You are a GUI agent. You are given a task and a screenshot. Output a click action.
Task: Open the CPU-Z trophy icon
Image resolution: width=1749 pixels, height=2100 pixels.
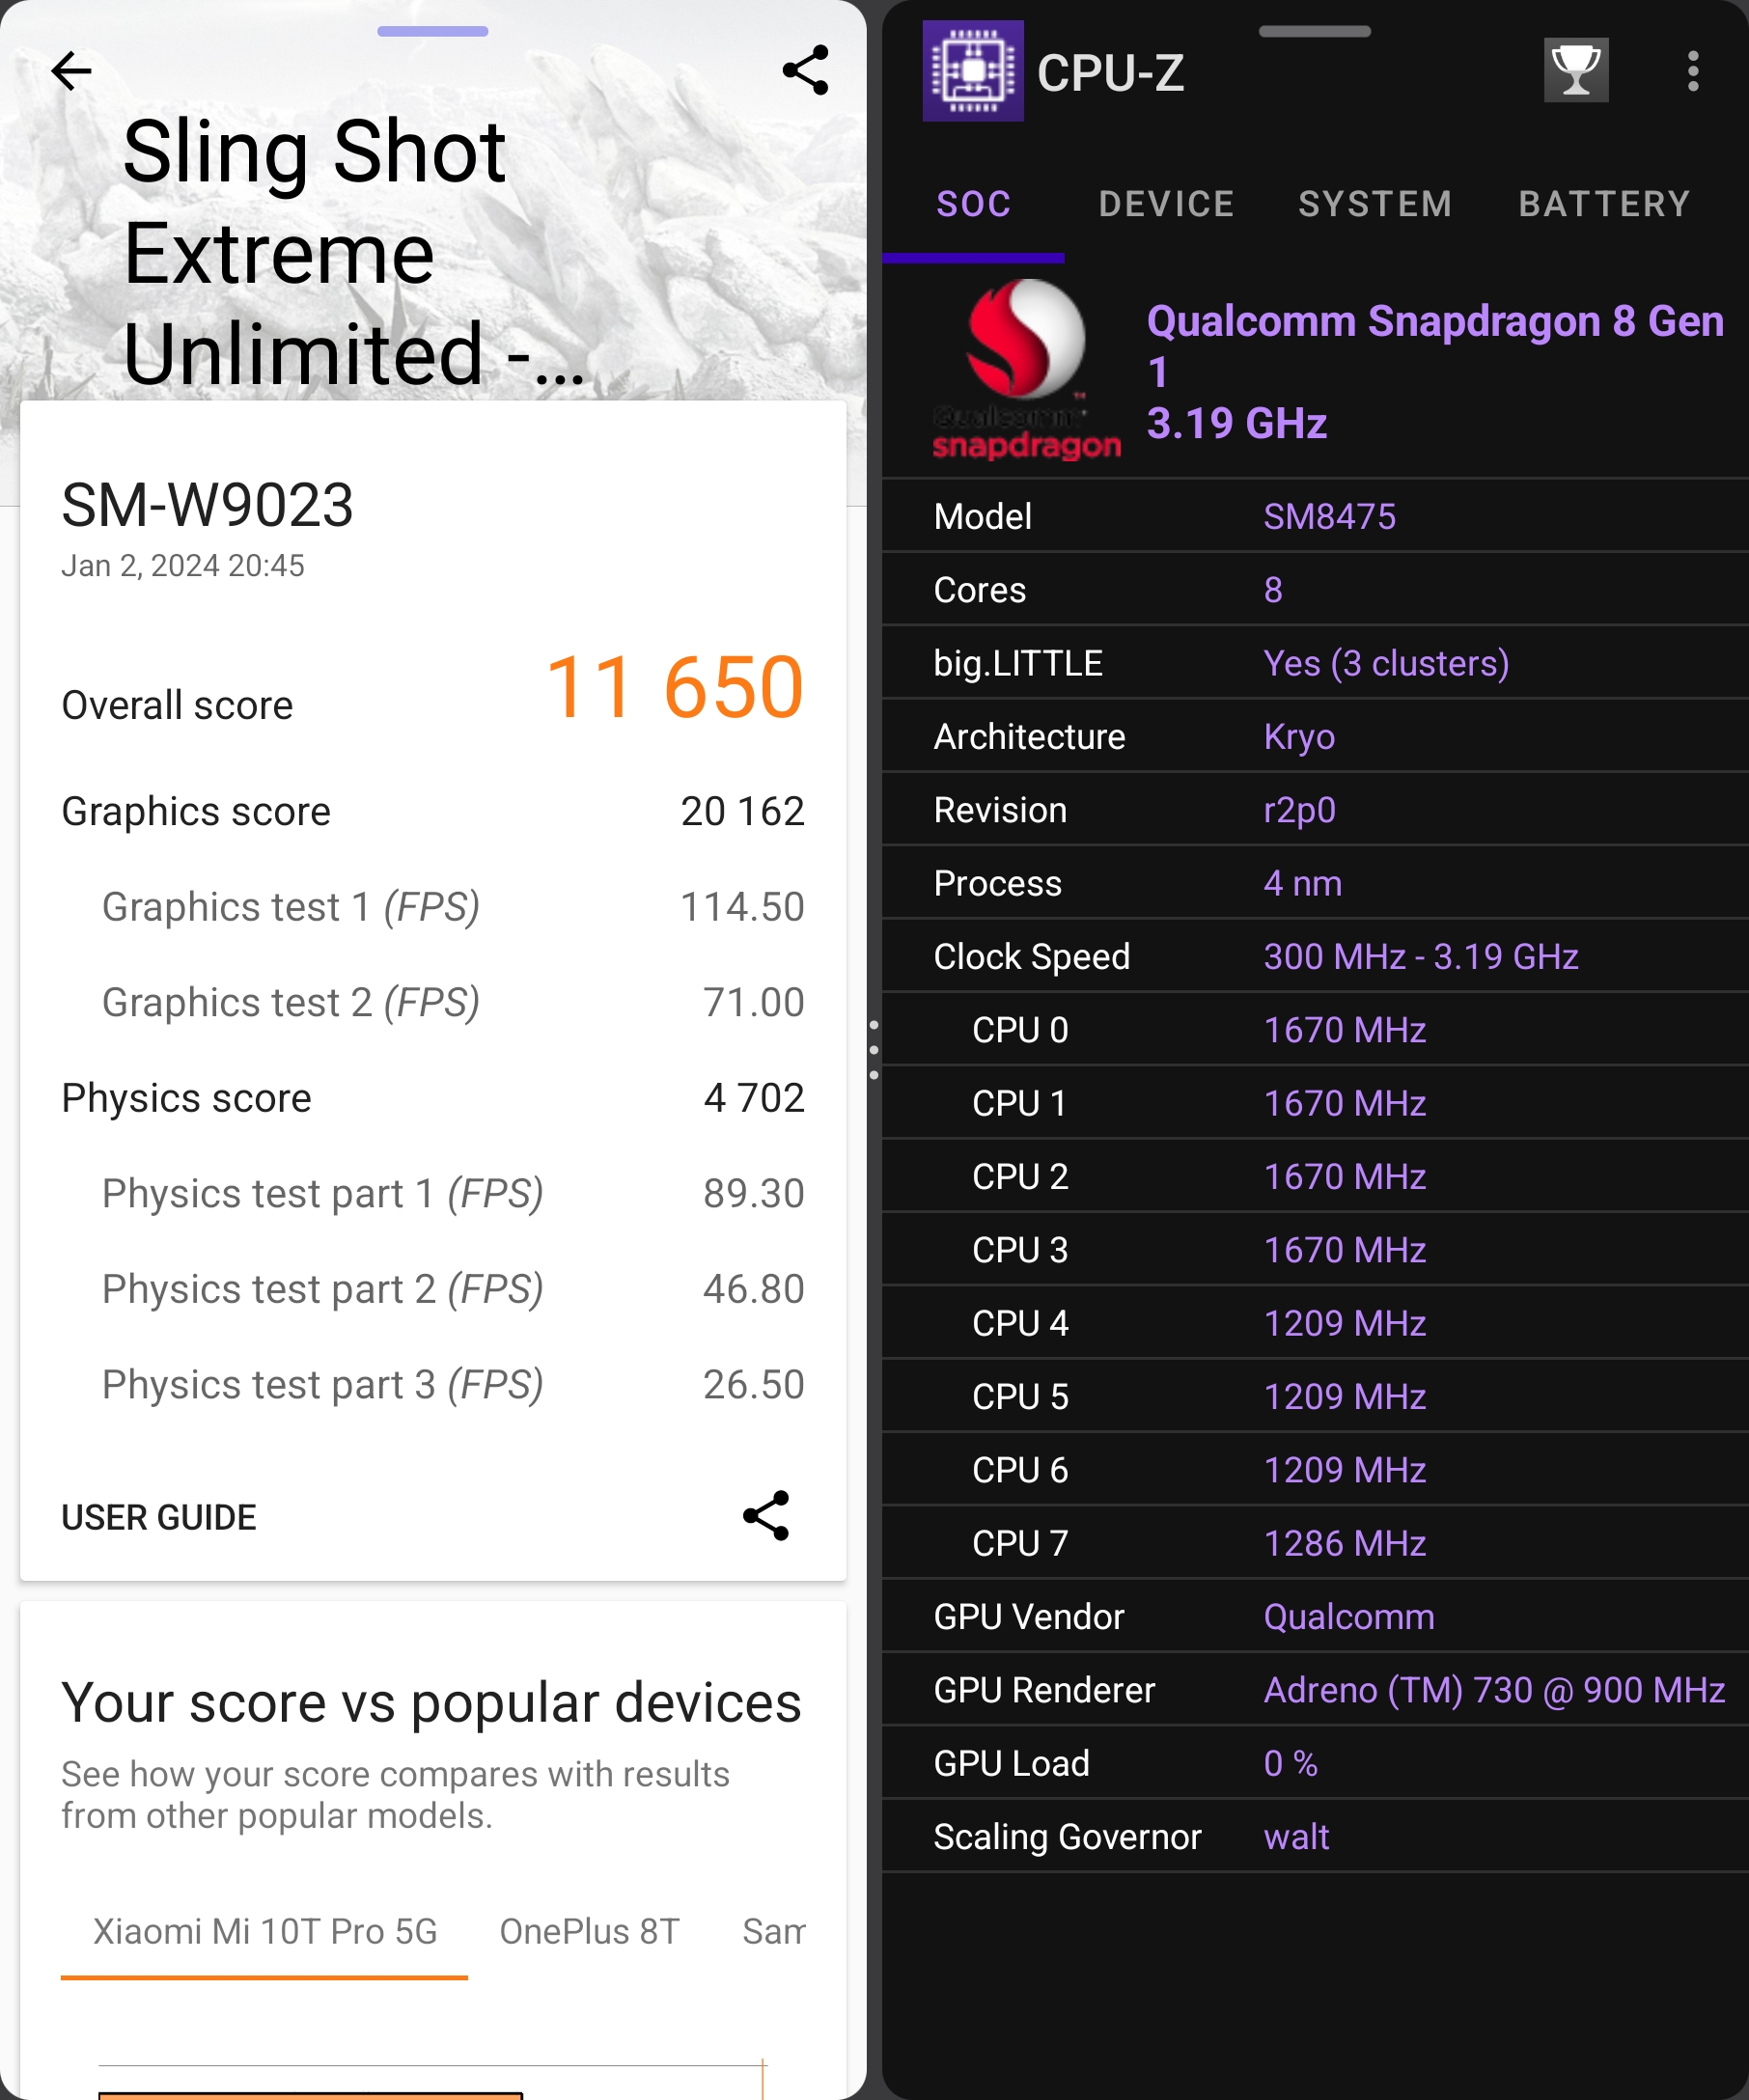[1576, 70]
